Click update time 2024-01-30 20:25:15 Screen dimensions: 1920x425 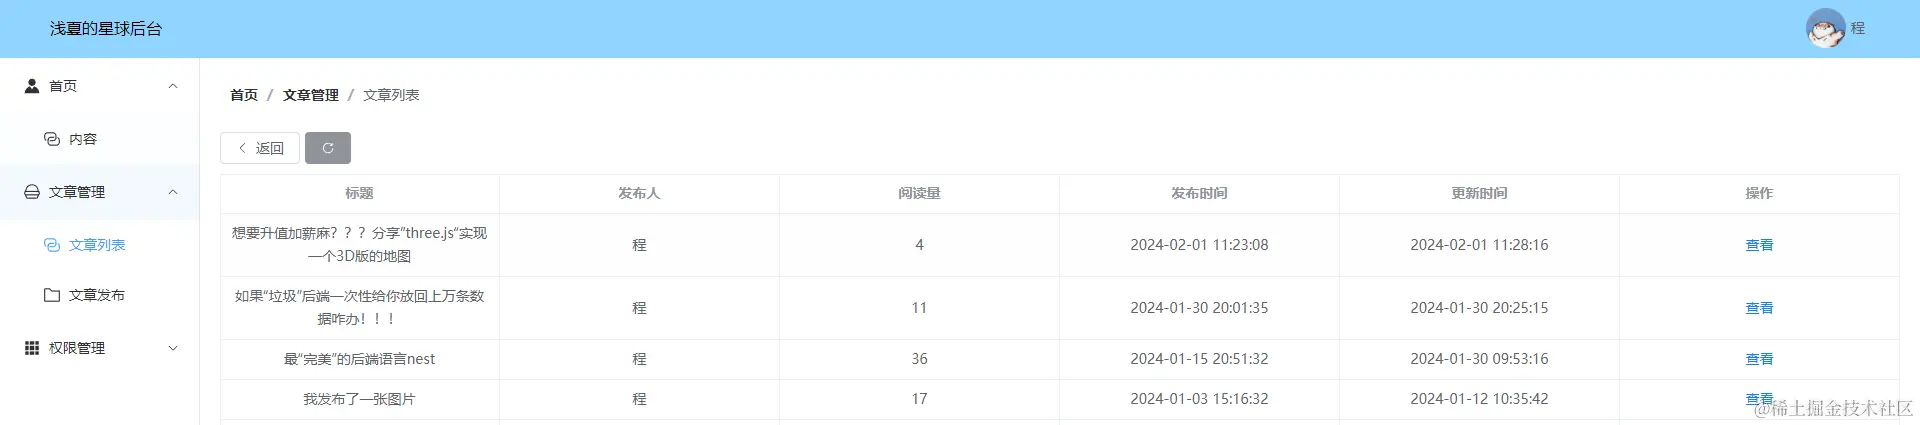point(1479,308)
